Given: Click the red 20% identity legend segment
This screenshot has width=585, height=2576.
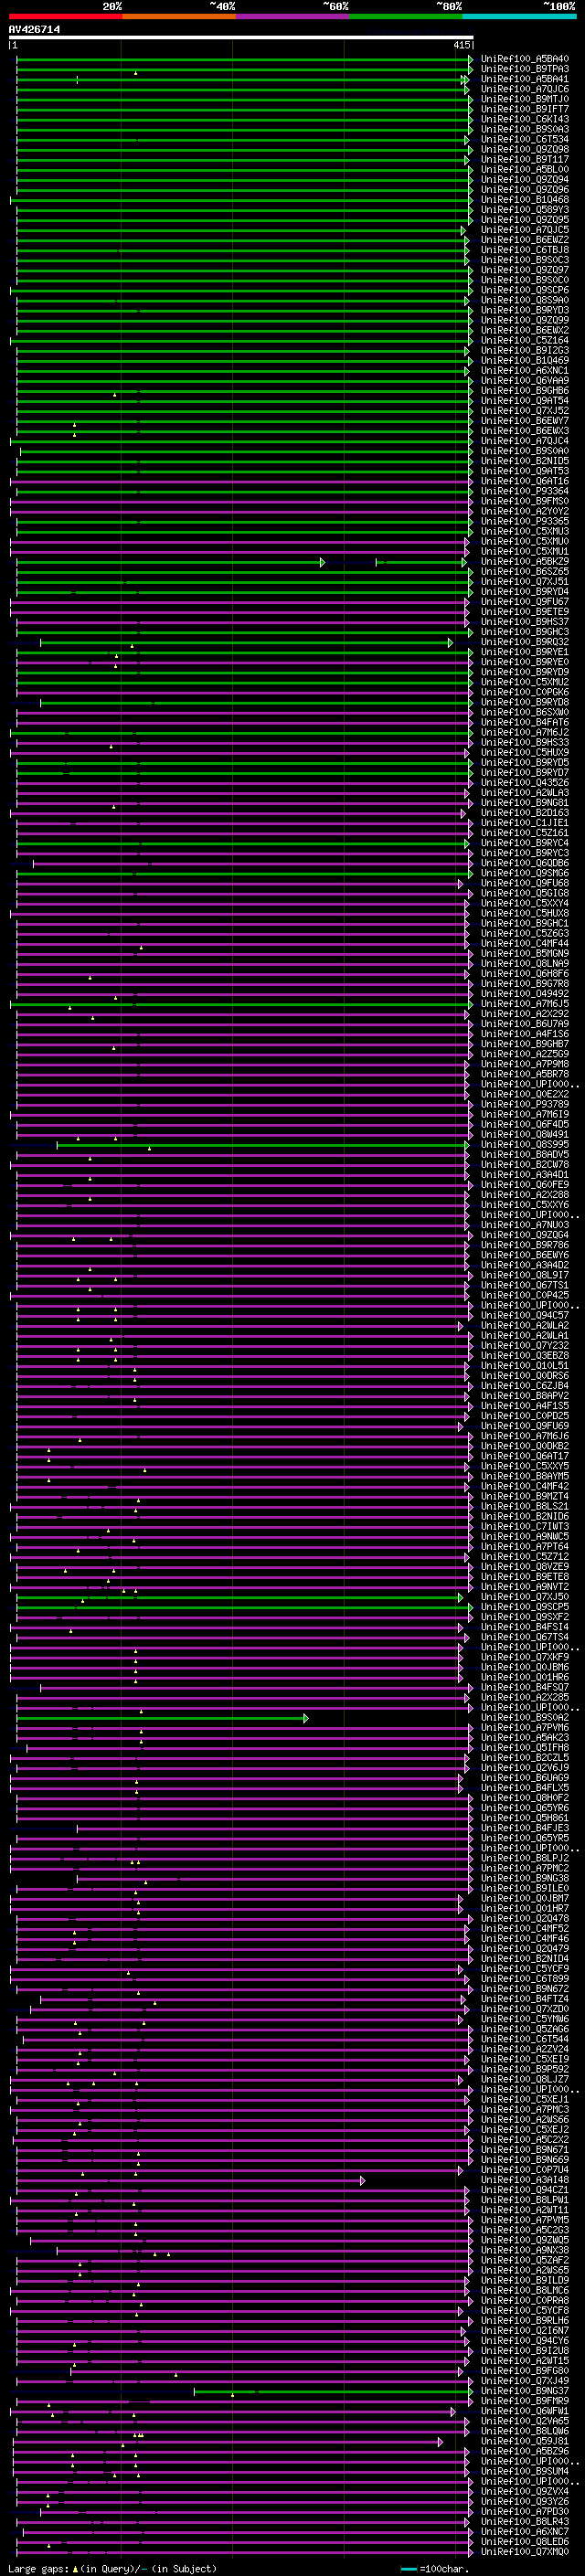Looking at the screenshot, I should 66,17.
